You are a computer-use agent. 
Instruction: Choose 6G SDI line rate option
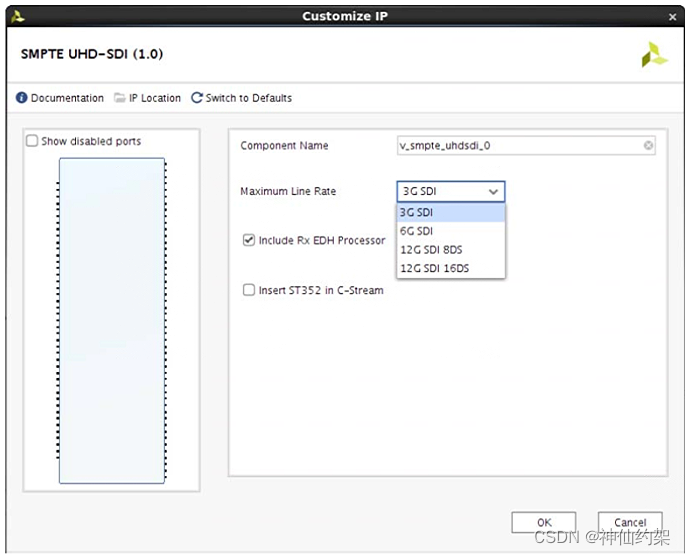tap(451, 231)
